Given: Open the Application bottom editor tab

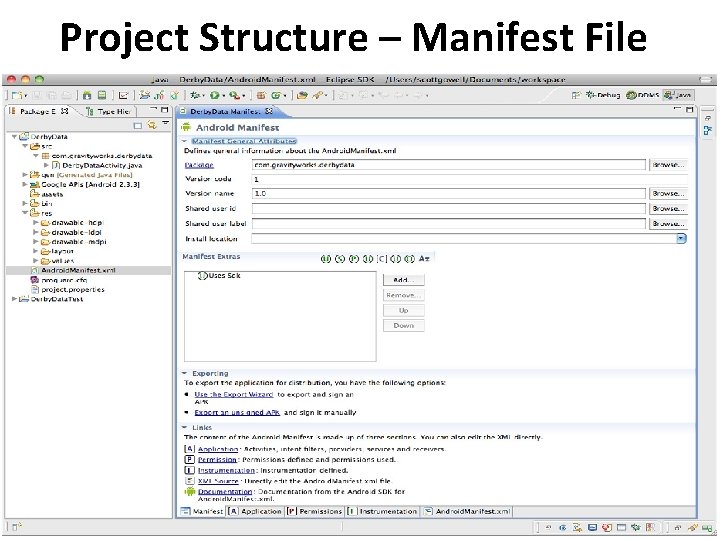Looking at the screenshot, I should [255, 511].
